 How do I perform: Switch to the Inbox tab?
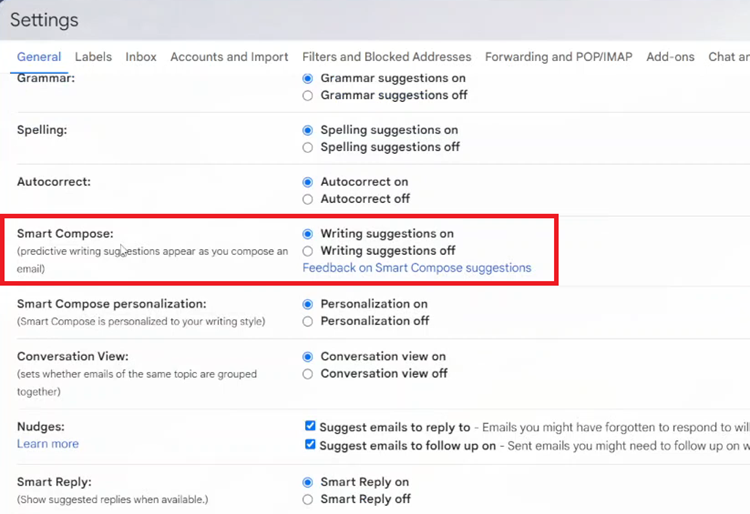coord(141,57)
